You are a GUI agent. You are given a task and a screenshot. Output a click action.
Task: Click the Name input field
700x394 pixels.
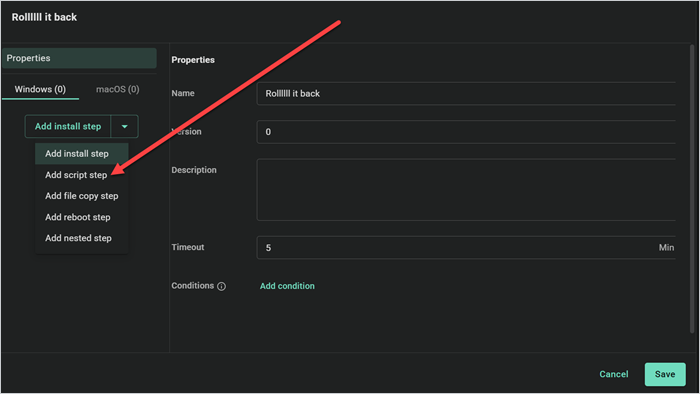pos(466,94)
